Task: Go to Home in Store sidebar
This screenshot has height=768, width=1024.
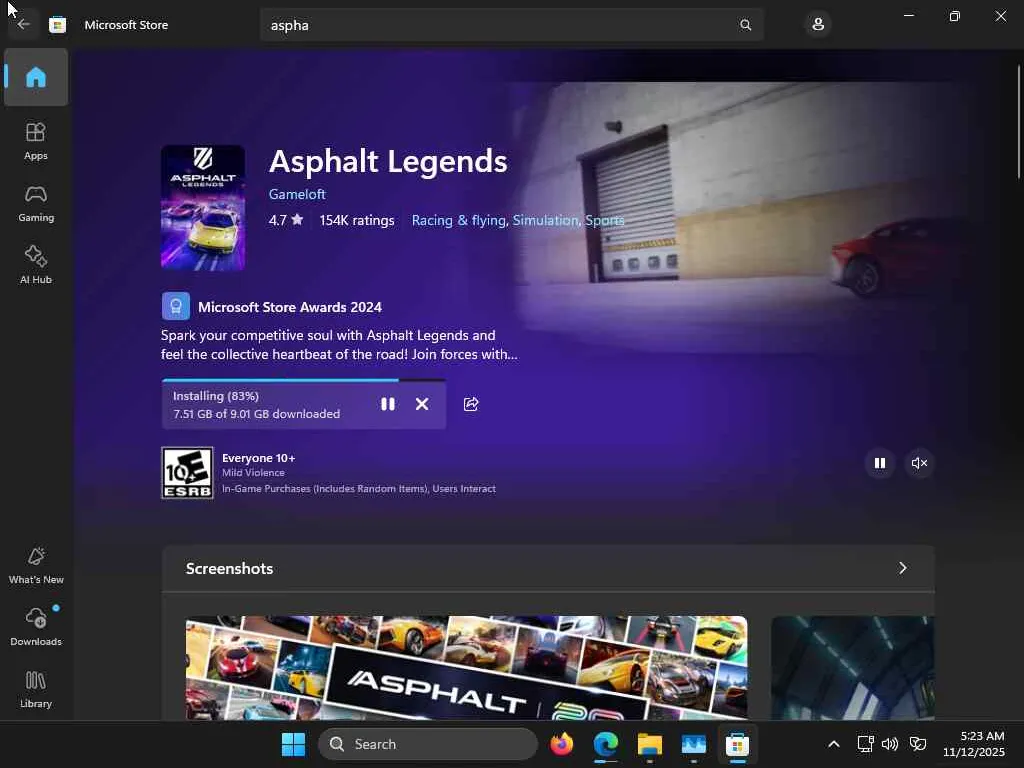Action: click(x=36, y=77)
